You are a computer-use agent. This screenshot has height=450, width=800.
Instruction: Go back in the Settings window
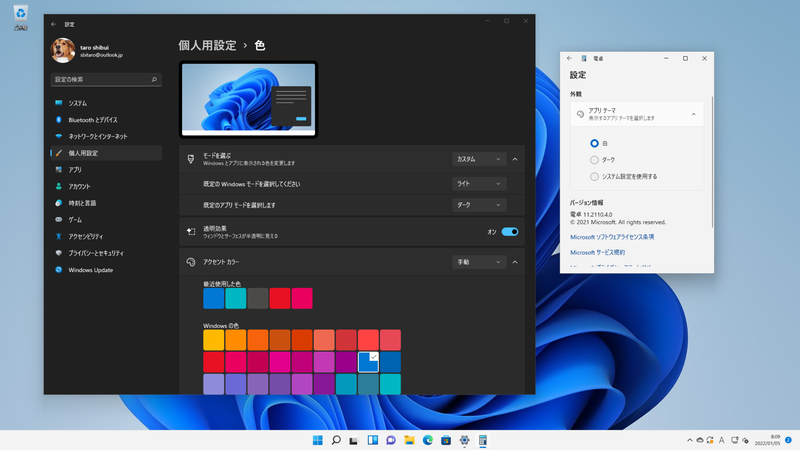(x=54, y=24)
